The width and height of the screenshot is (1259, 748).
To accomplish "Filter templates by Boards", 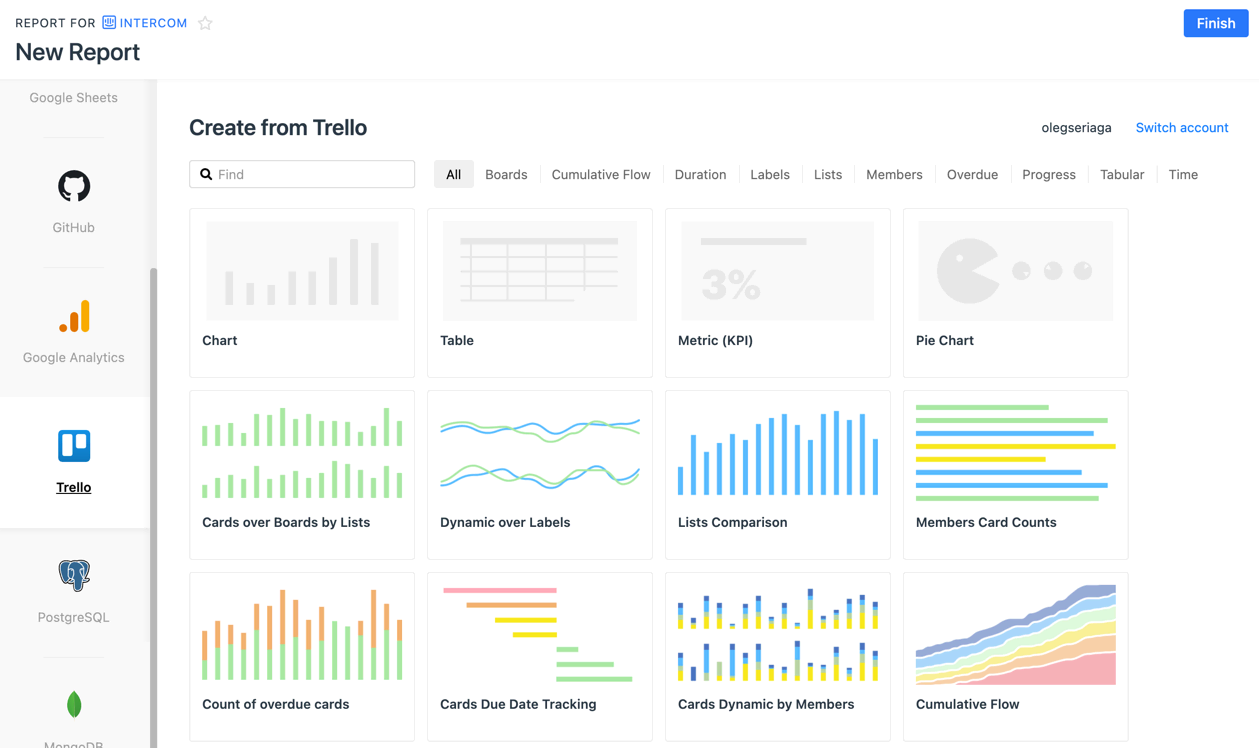I will pos(506,174).
